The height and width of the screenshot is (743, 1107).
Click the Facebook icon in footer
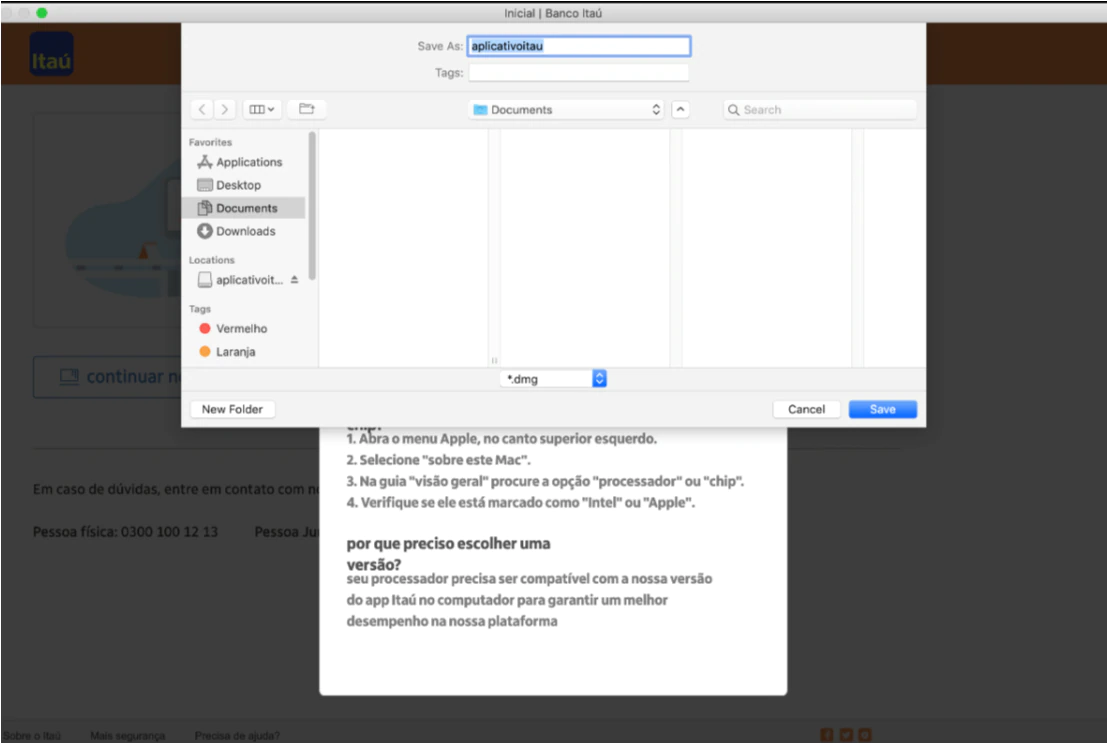coord(827,735)
